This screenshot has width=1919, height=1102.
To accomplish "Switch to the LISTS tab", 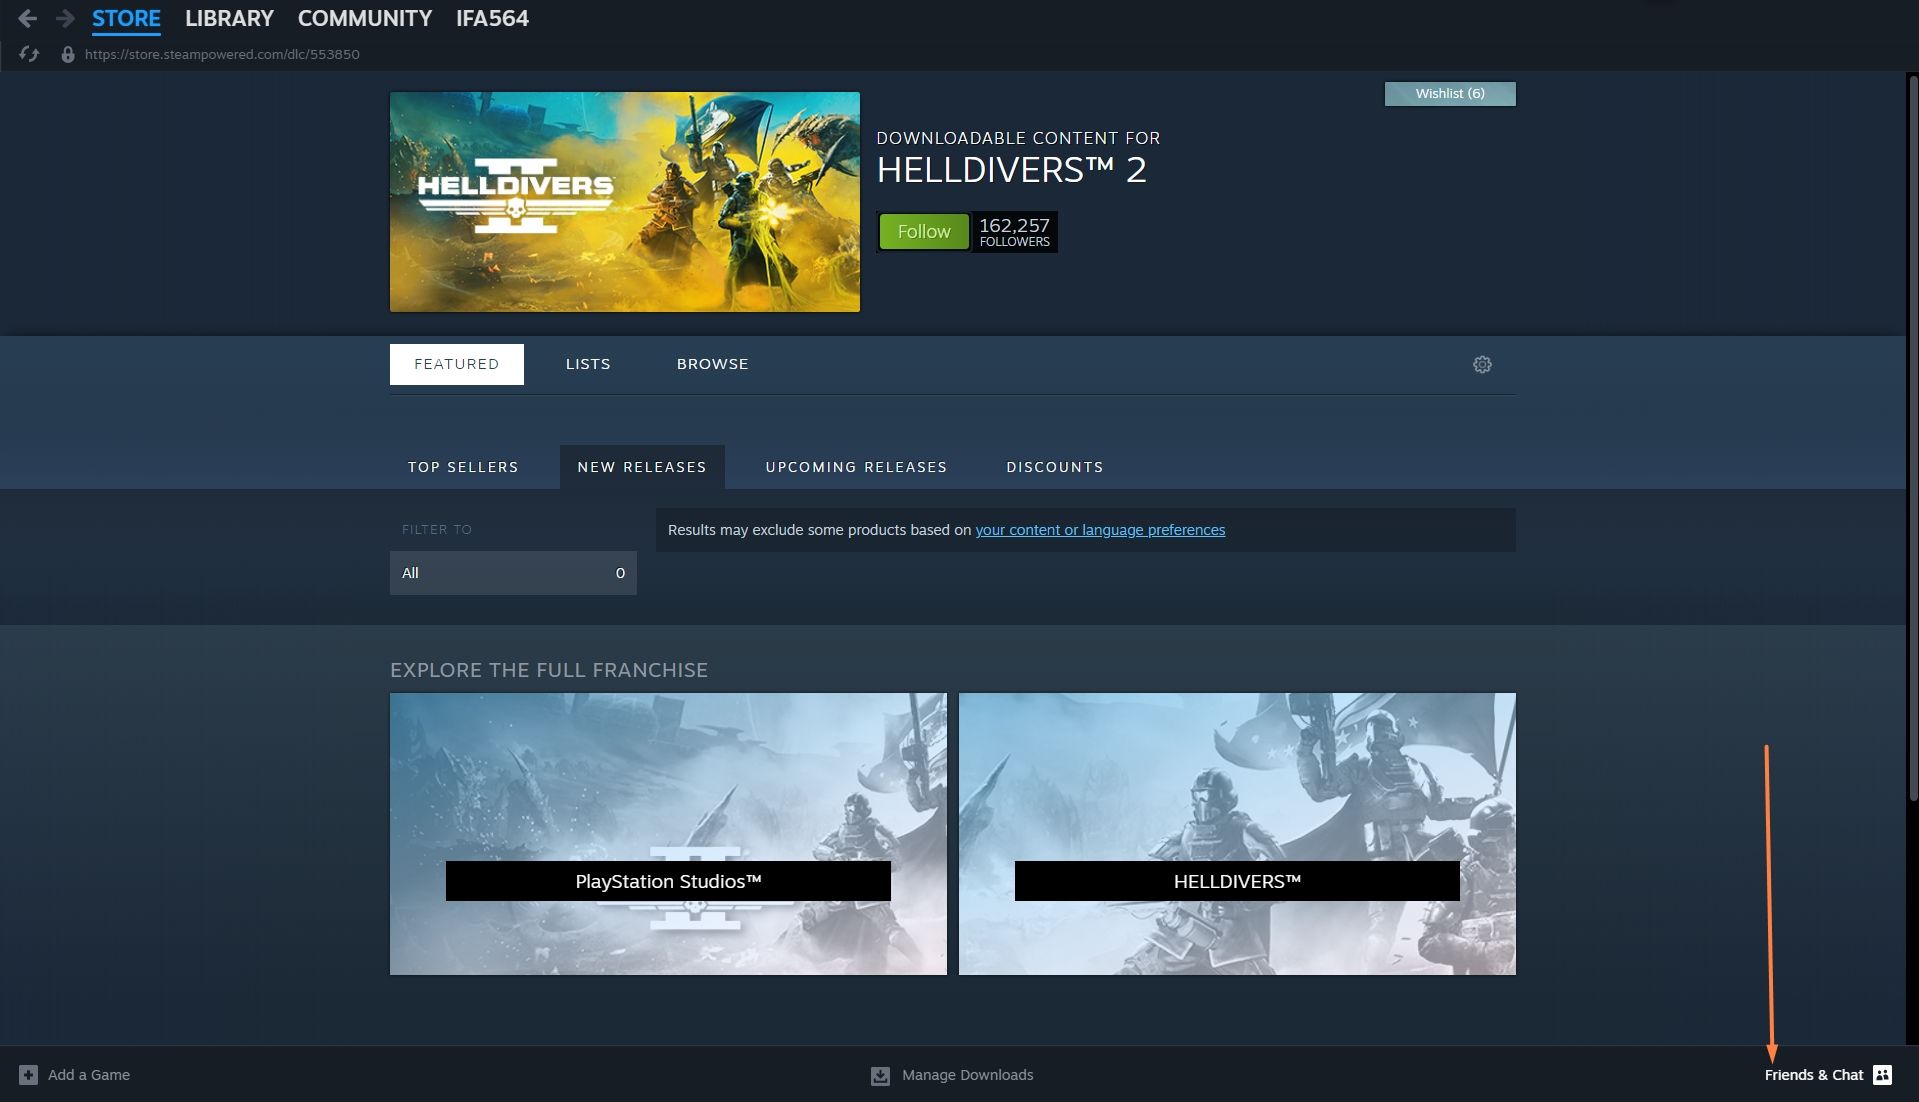I will [588, 364].
